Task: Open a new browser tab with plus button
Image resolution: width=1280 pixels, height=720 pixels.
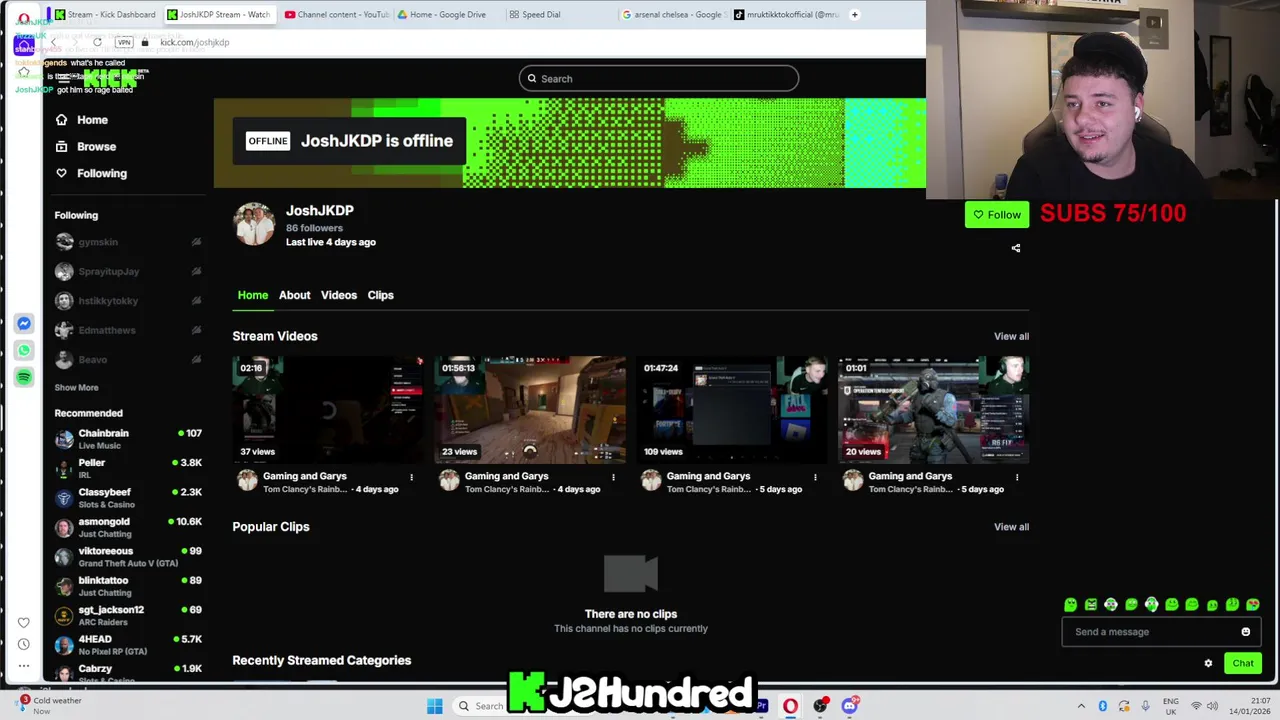Action: click(854, 14)
